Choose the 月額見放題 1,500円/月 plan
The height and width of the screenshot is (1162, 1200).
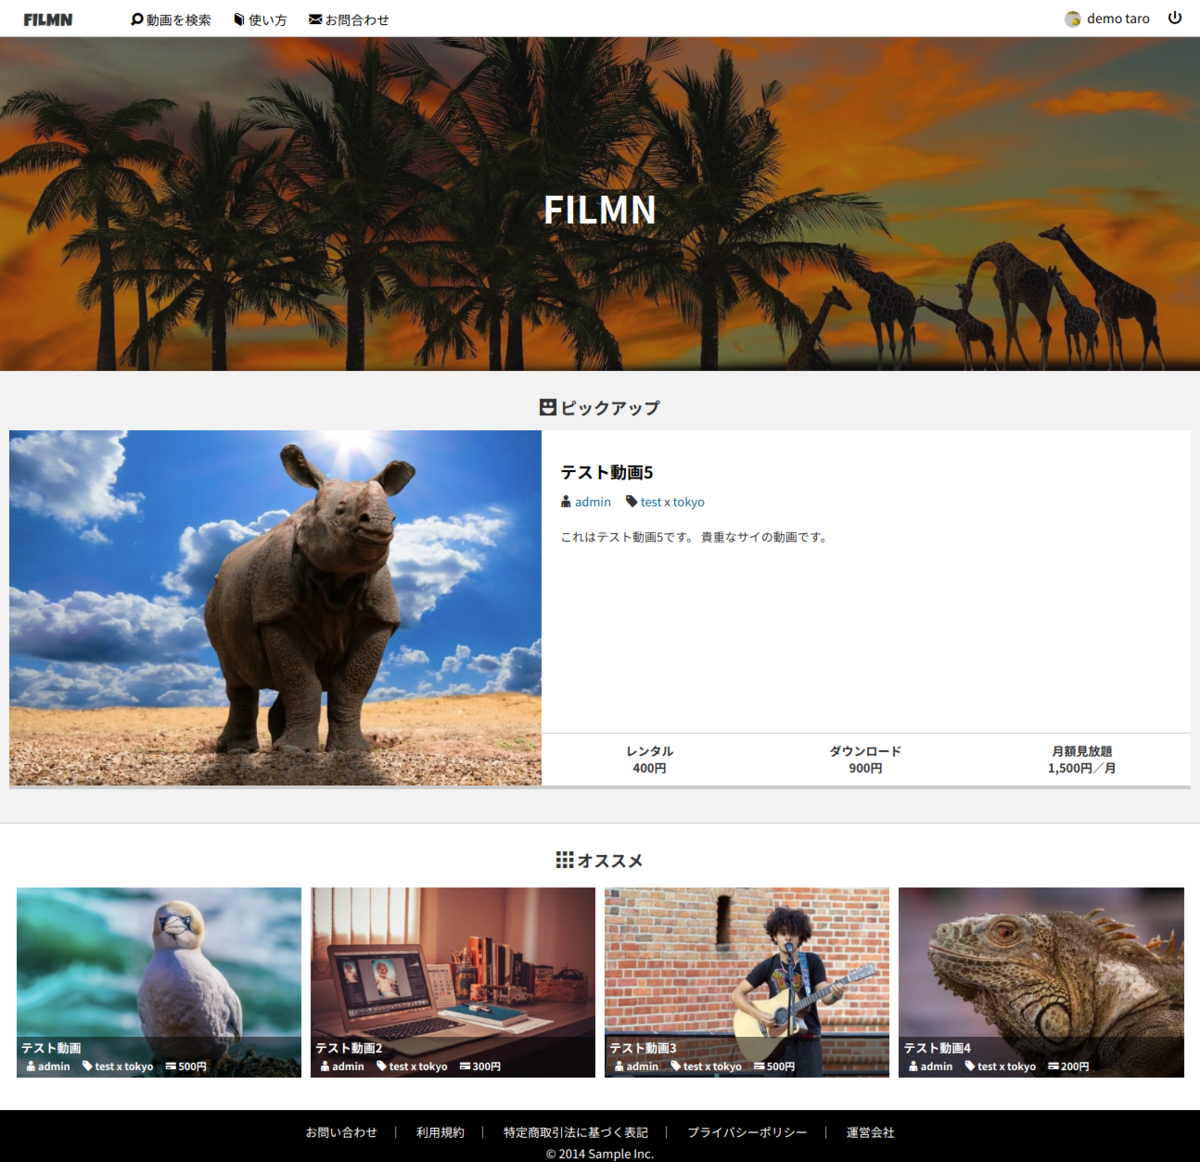pos(1082,759)
